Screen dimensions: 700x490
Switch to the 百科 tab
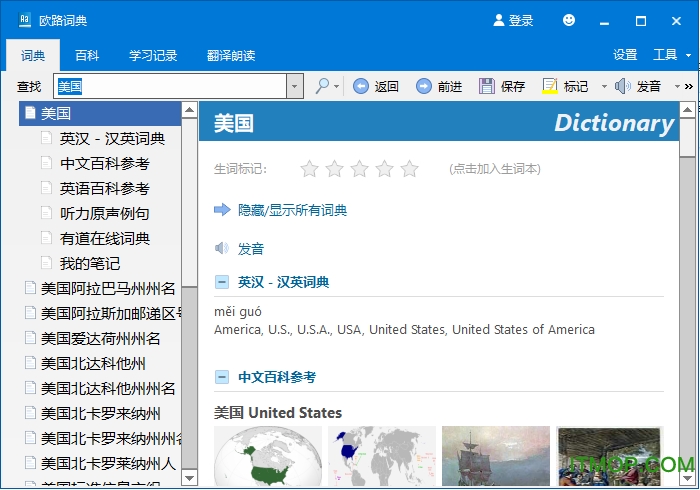click(x=87, y=55)
